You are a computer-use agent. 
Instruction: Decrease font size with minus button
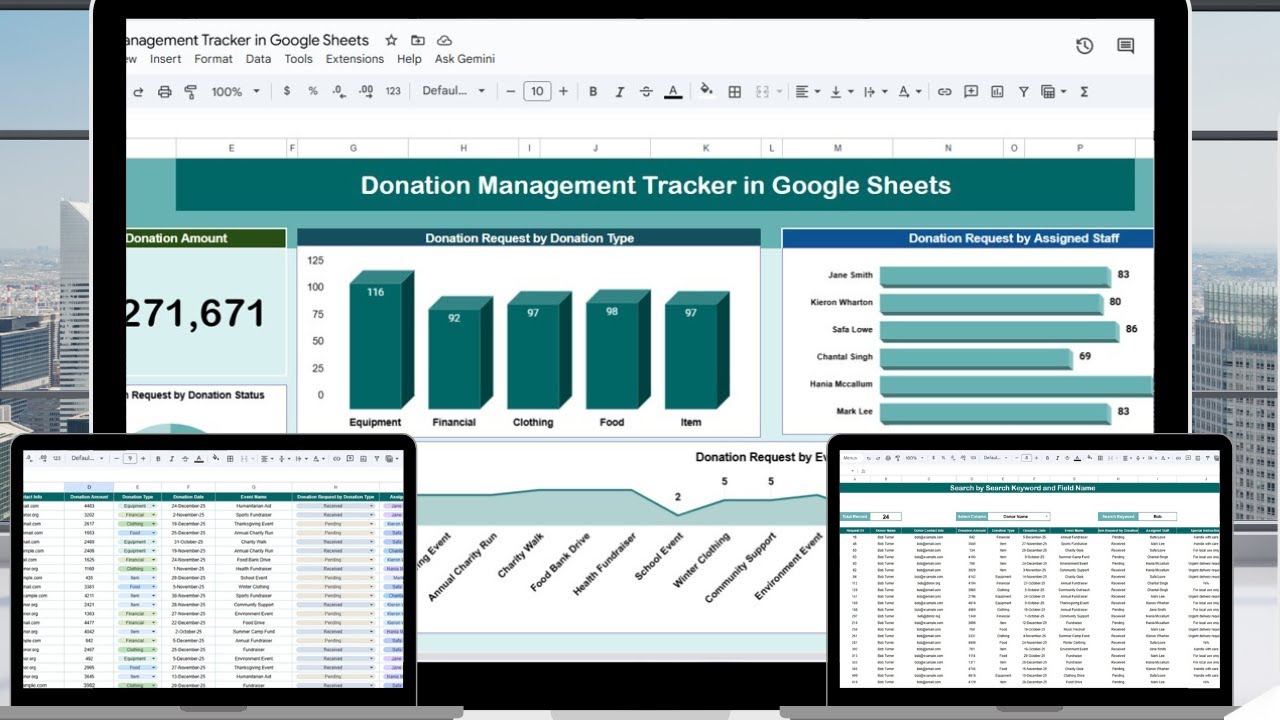click(x=511, y=91)
